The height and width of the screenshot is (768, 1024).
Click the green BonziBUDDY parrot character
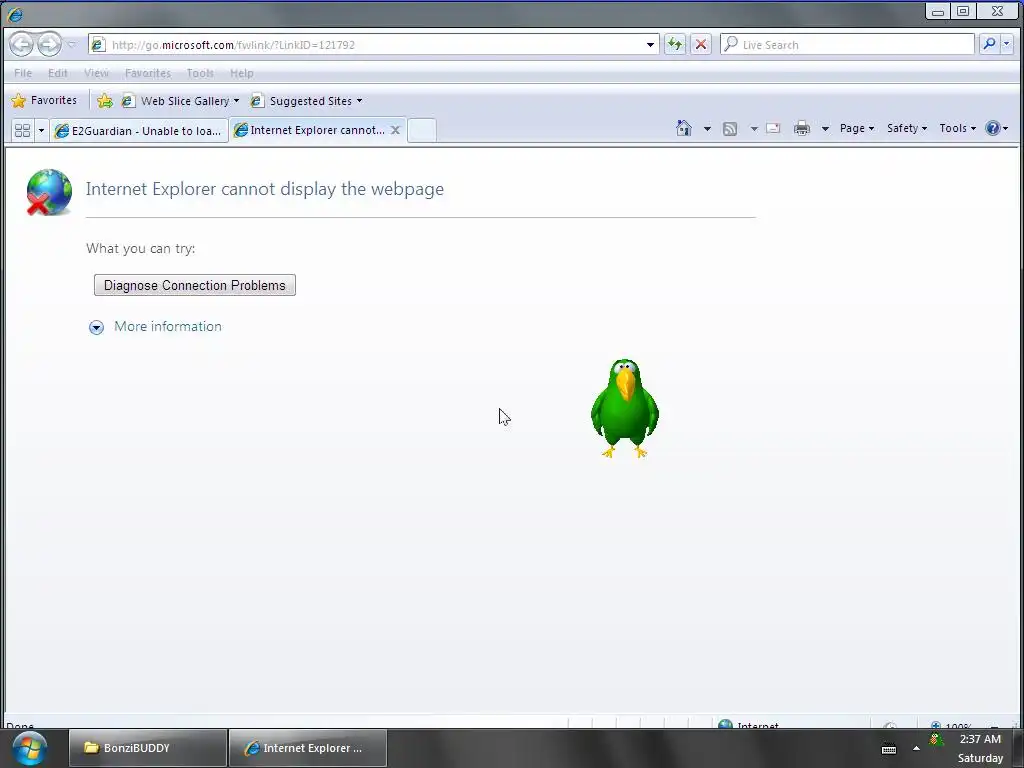[624, 409]
